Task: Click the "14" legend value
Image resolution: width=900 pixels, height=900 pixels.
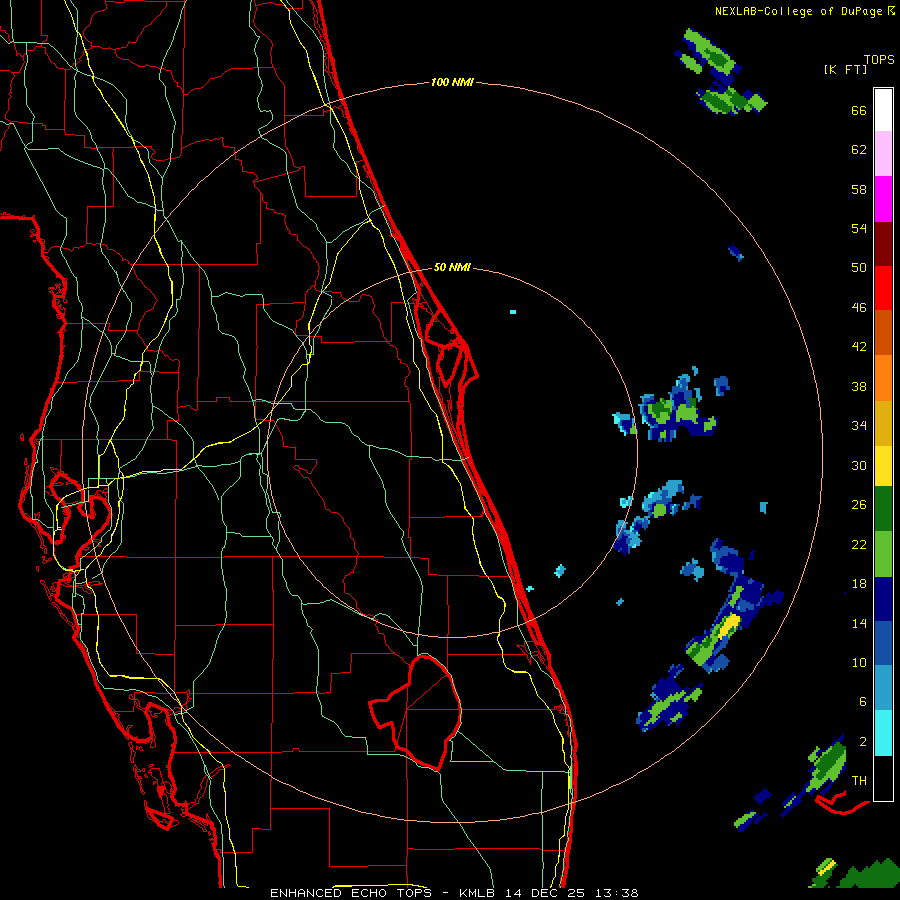Action: [859, 623]
